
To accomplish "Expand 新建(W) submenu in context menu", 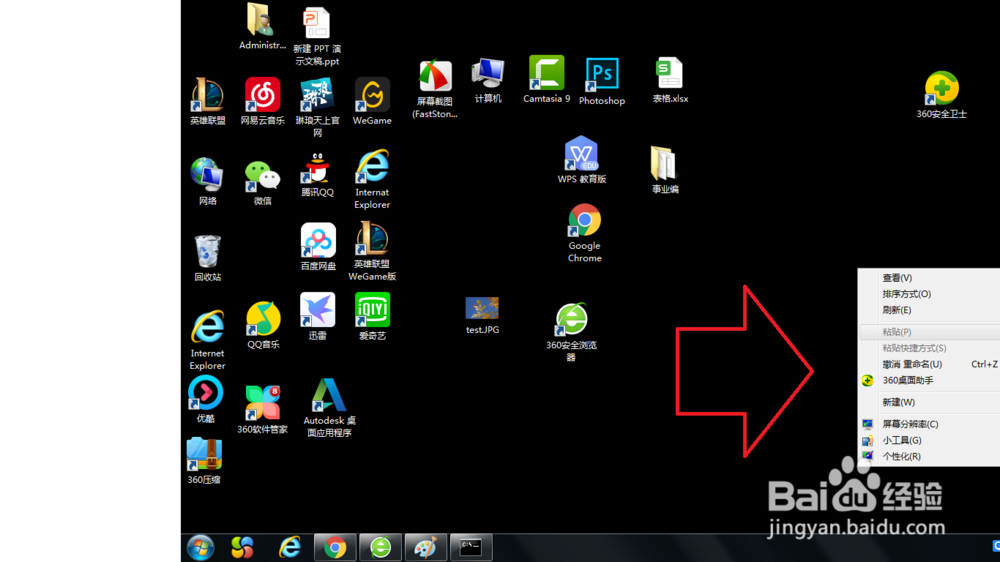I will pos(929,402).
